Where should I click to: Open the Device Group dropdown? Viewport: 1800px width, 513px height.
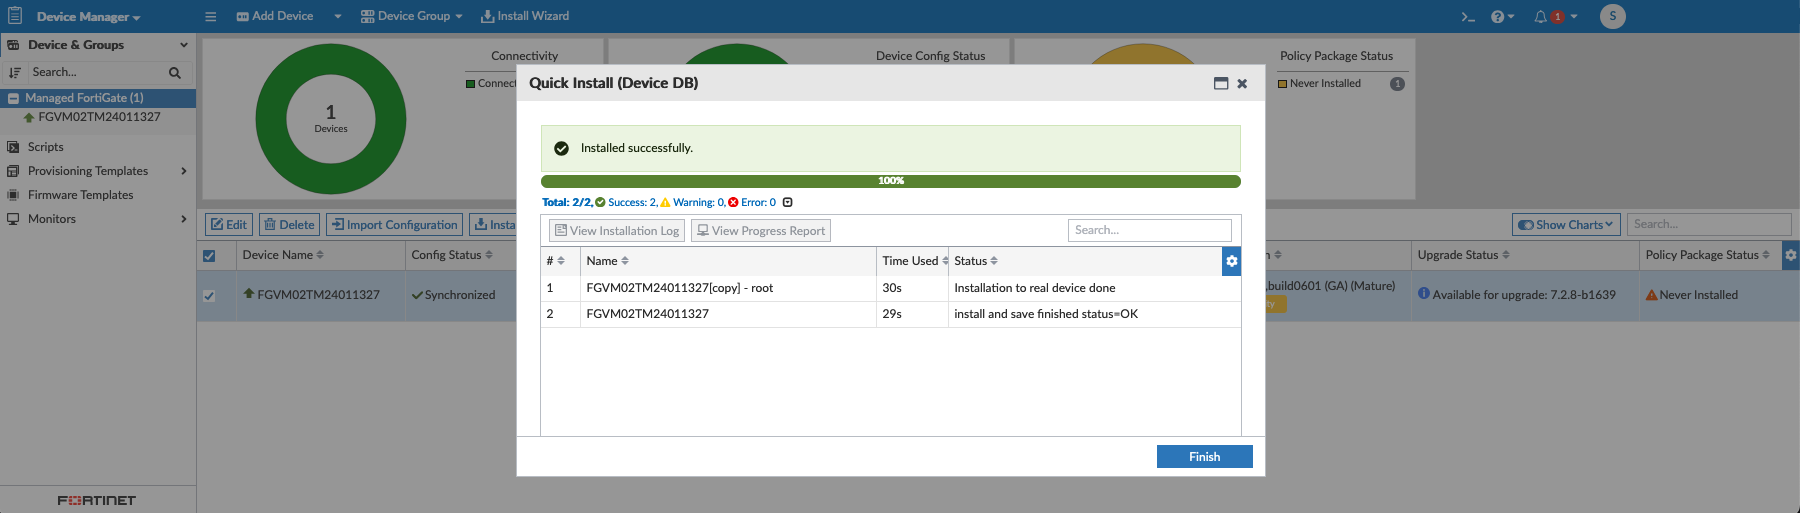412,17
